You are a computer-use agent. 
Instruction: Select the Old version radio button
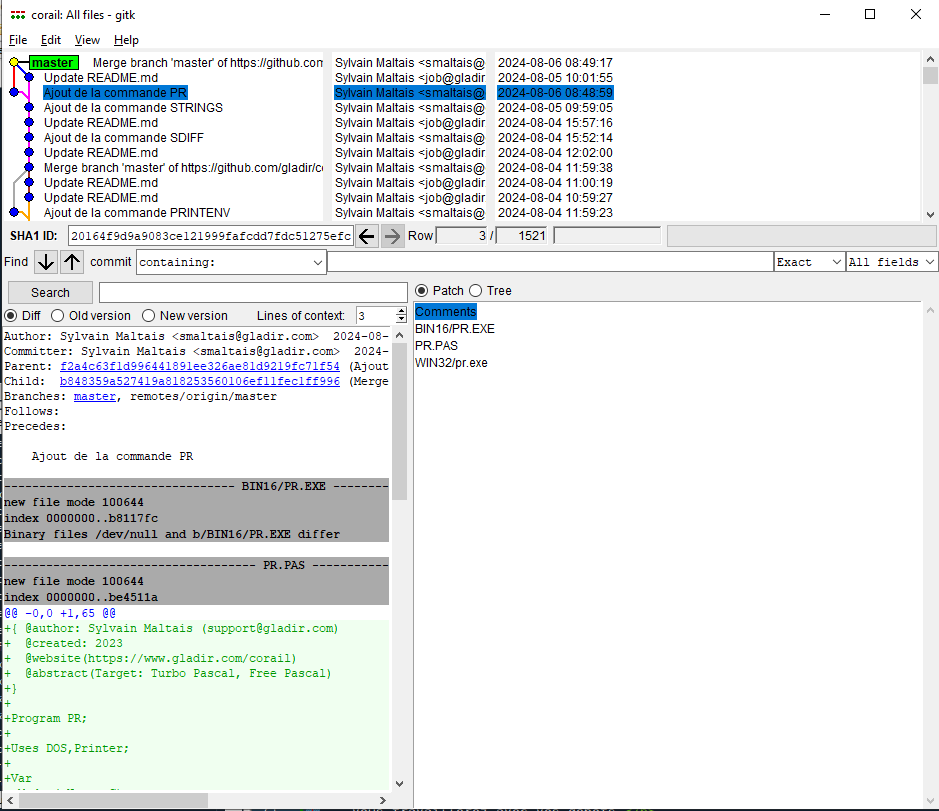[55, 316]
